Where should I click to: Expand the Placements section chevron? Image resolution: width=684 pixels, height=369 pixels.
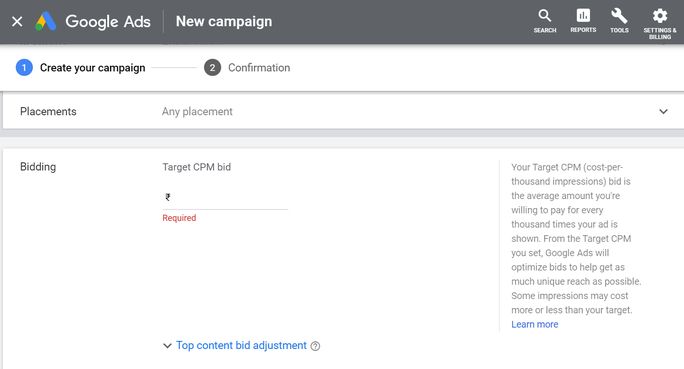tap(663, 111)
